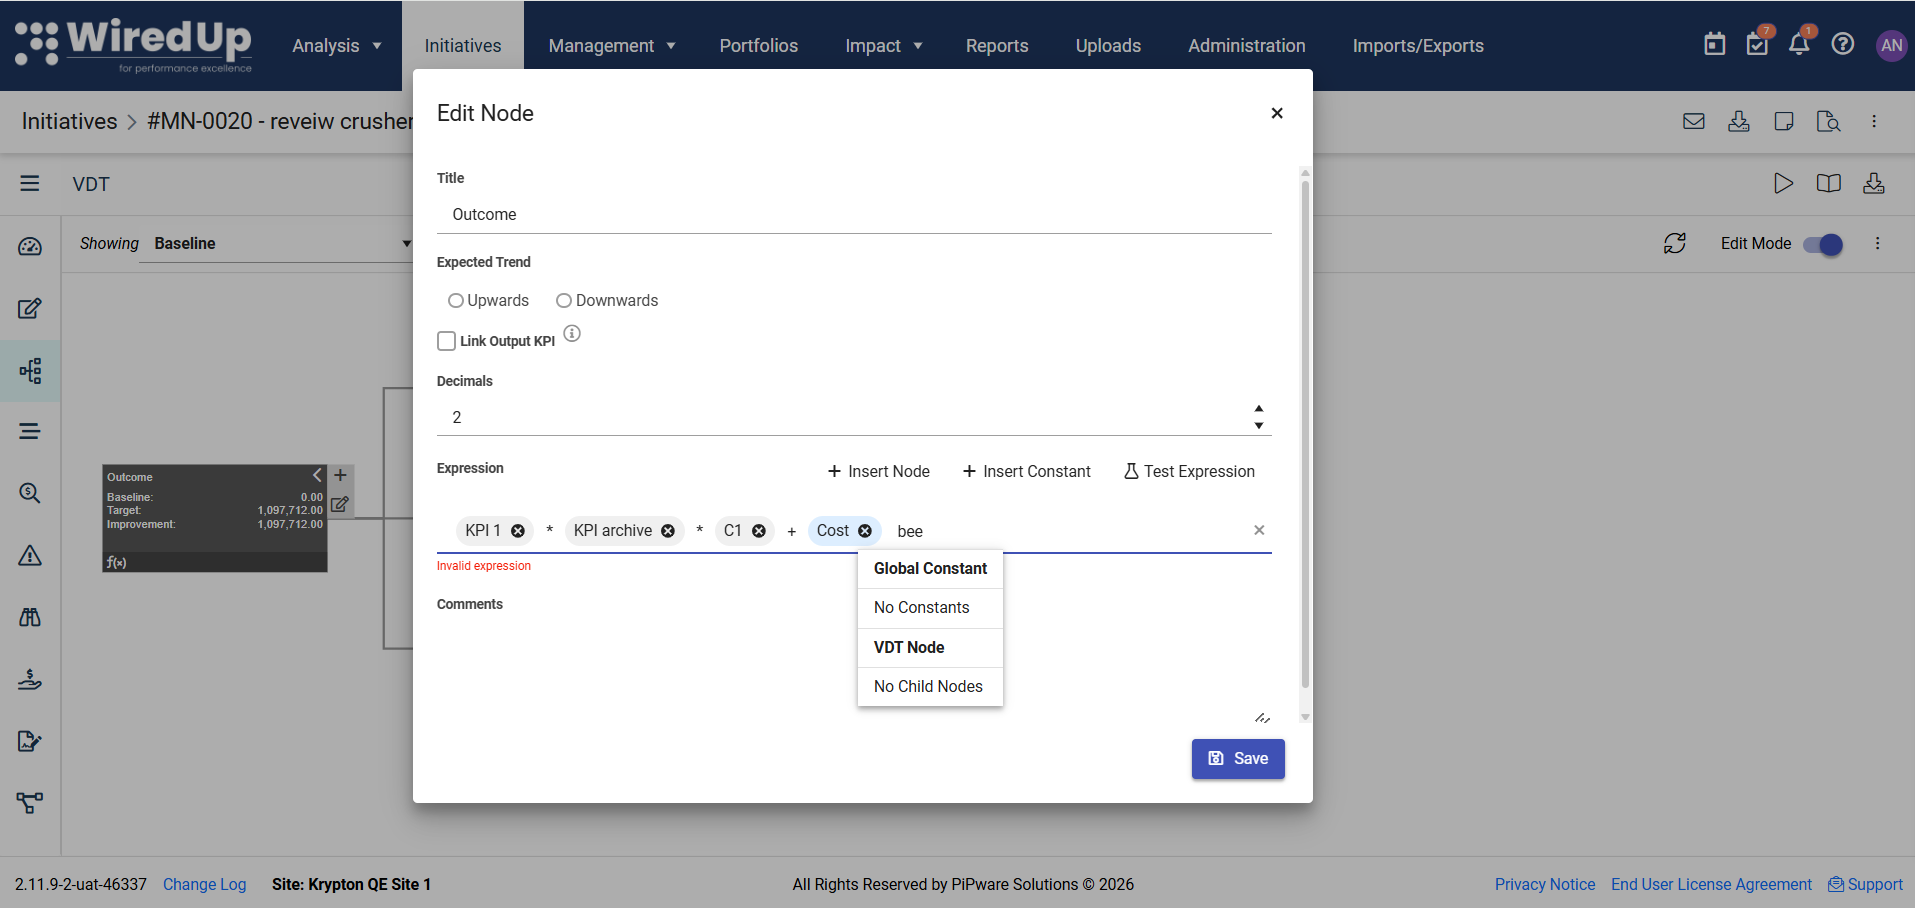
Task: Open the kebab menu beside Edit Mode
Action: 1878,243
